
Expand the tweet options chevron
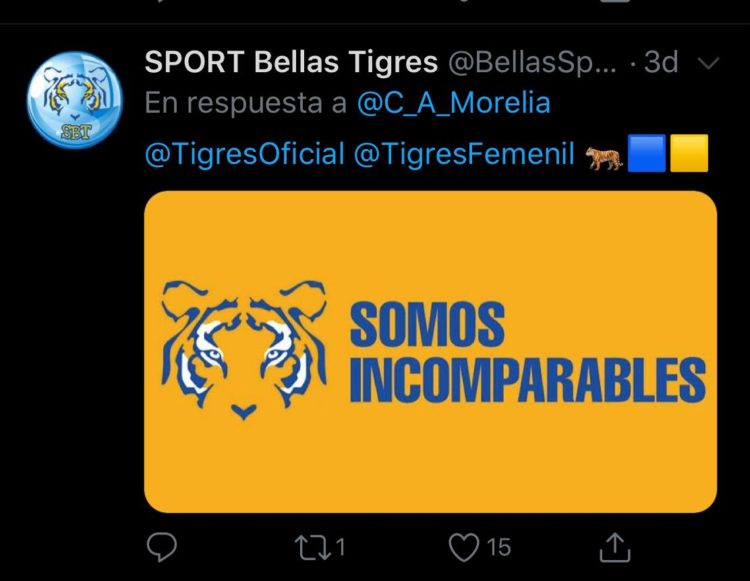[x=709, y=63]
